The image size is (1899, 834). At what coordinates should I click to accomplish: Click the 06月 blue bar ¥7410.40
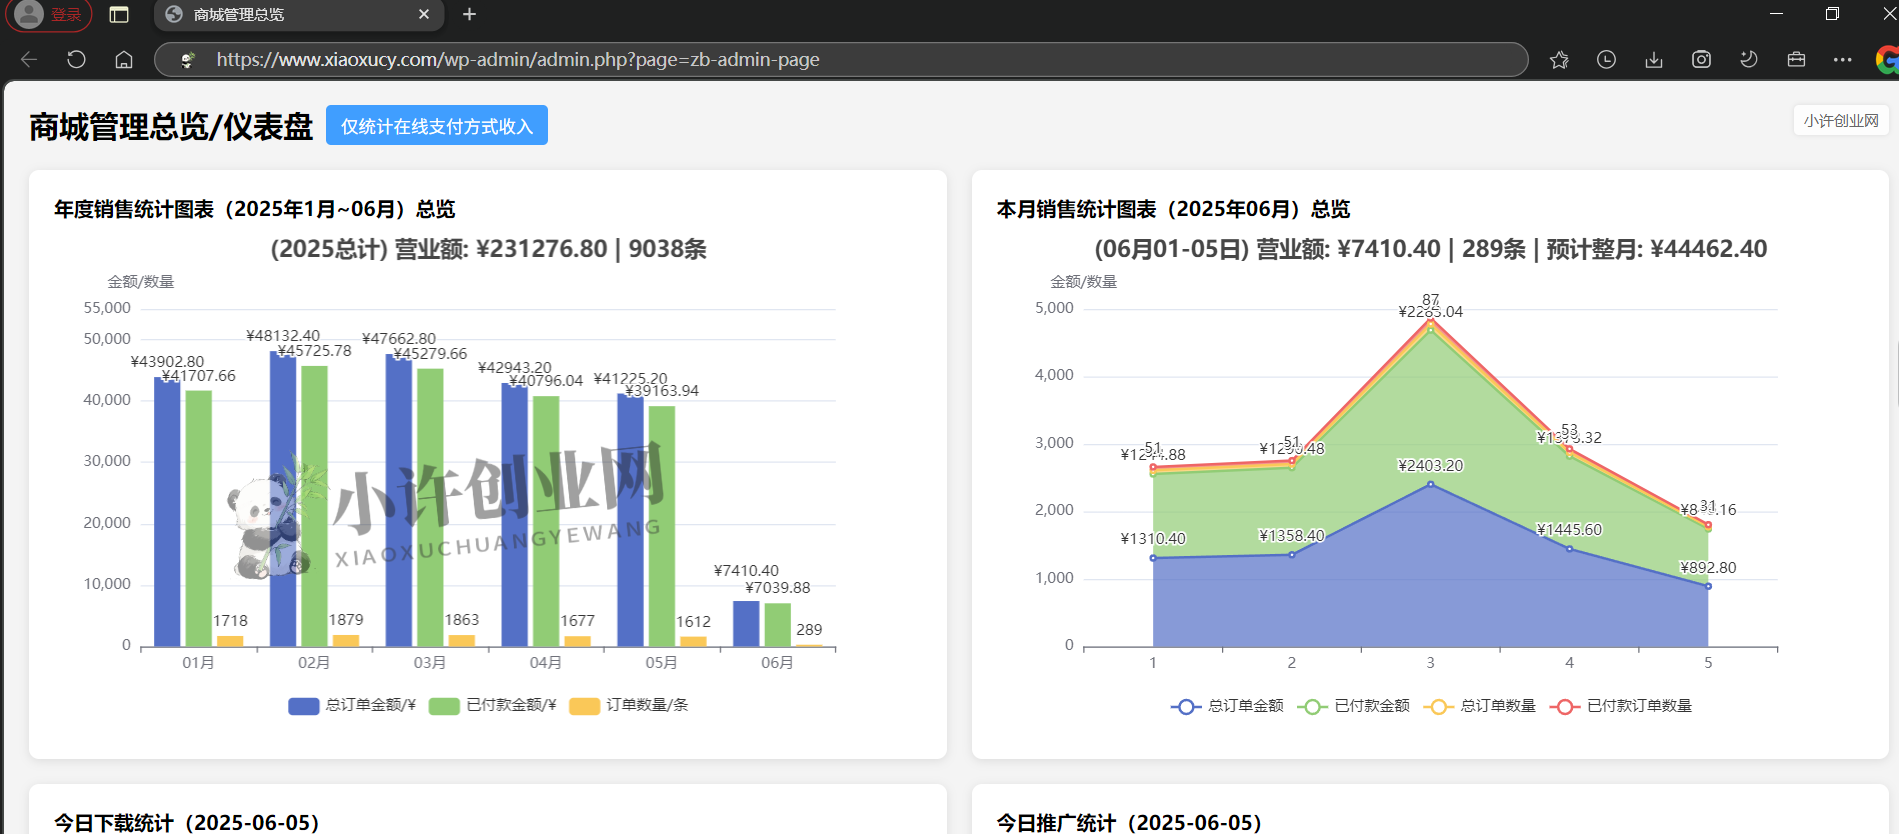click(x=746, y=624)
